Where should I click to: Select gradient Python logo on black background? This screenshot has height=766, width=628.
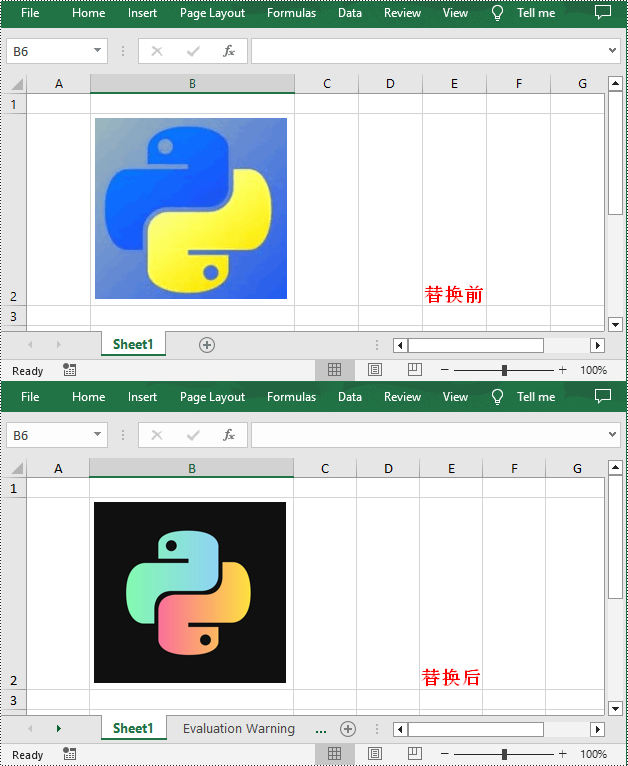(x=190, y=592)
